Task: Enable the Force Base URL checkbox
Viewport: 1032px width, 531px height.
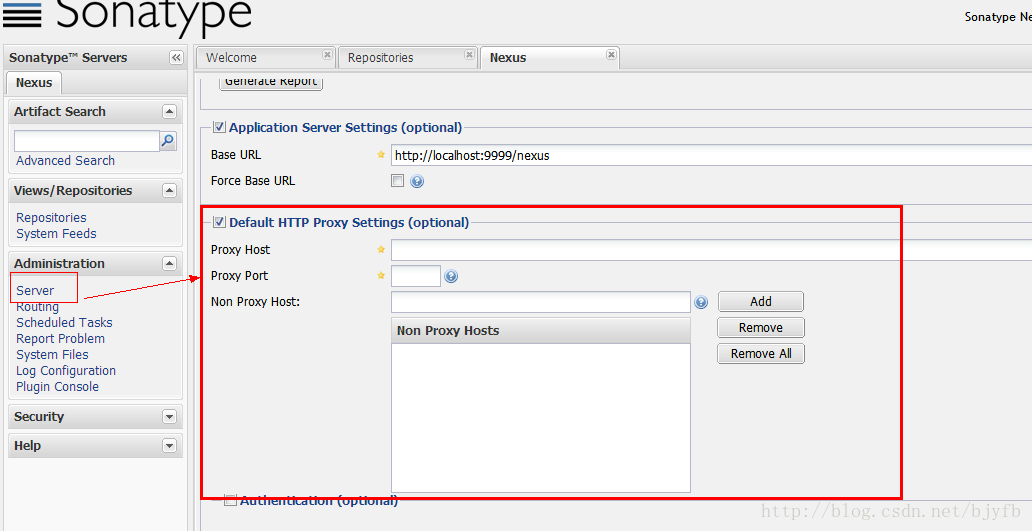Action: pos(398,180)
